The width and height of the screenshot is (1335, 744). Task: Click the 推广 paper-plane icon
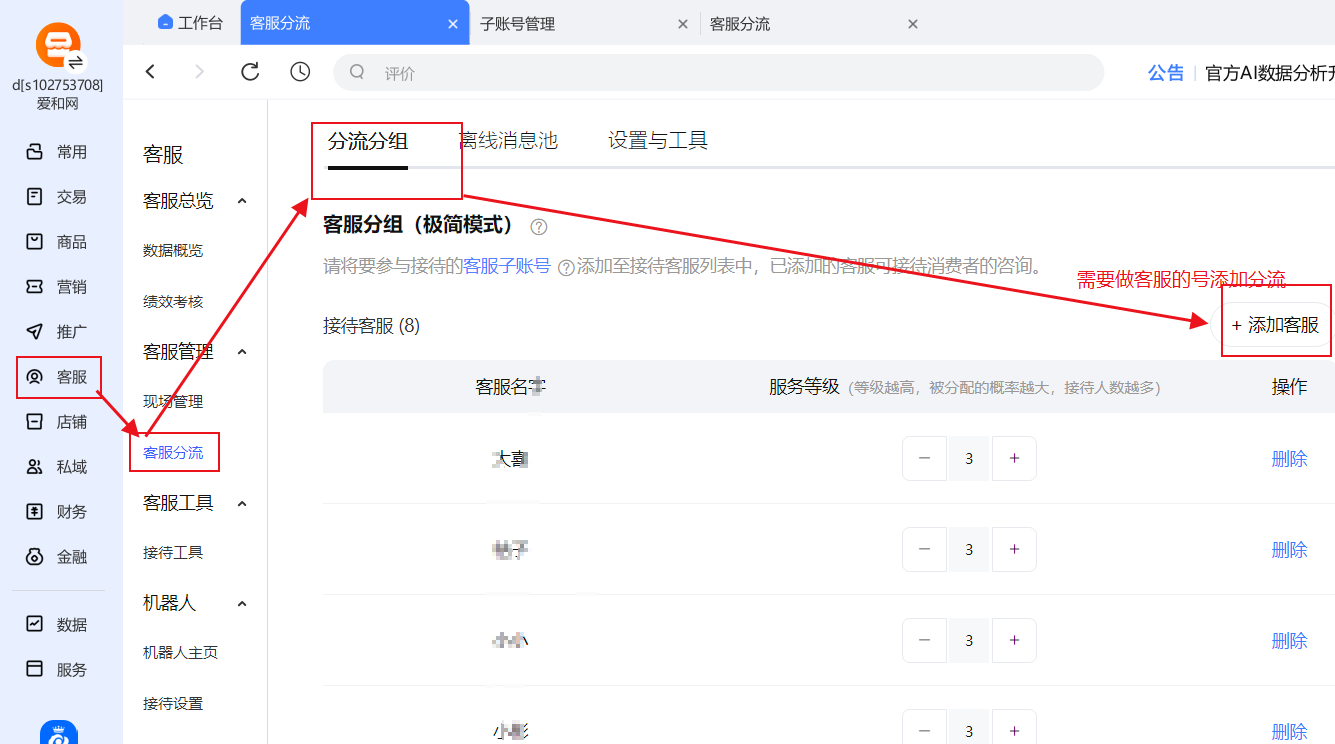(35, 332)
